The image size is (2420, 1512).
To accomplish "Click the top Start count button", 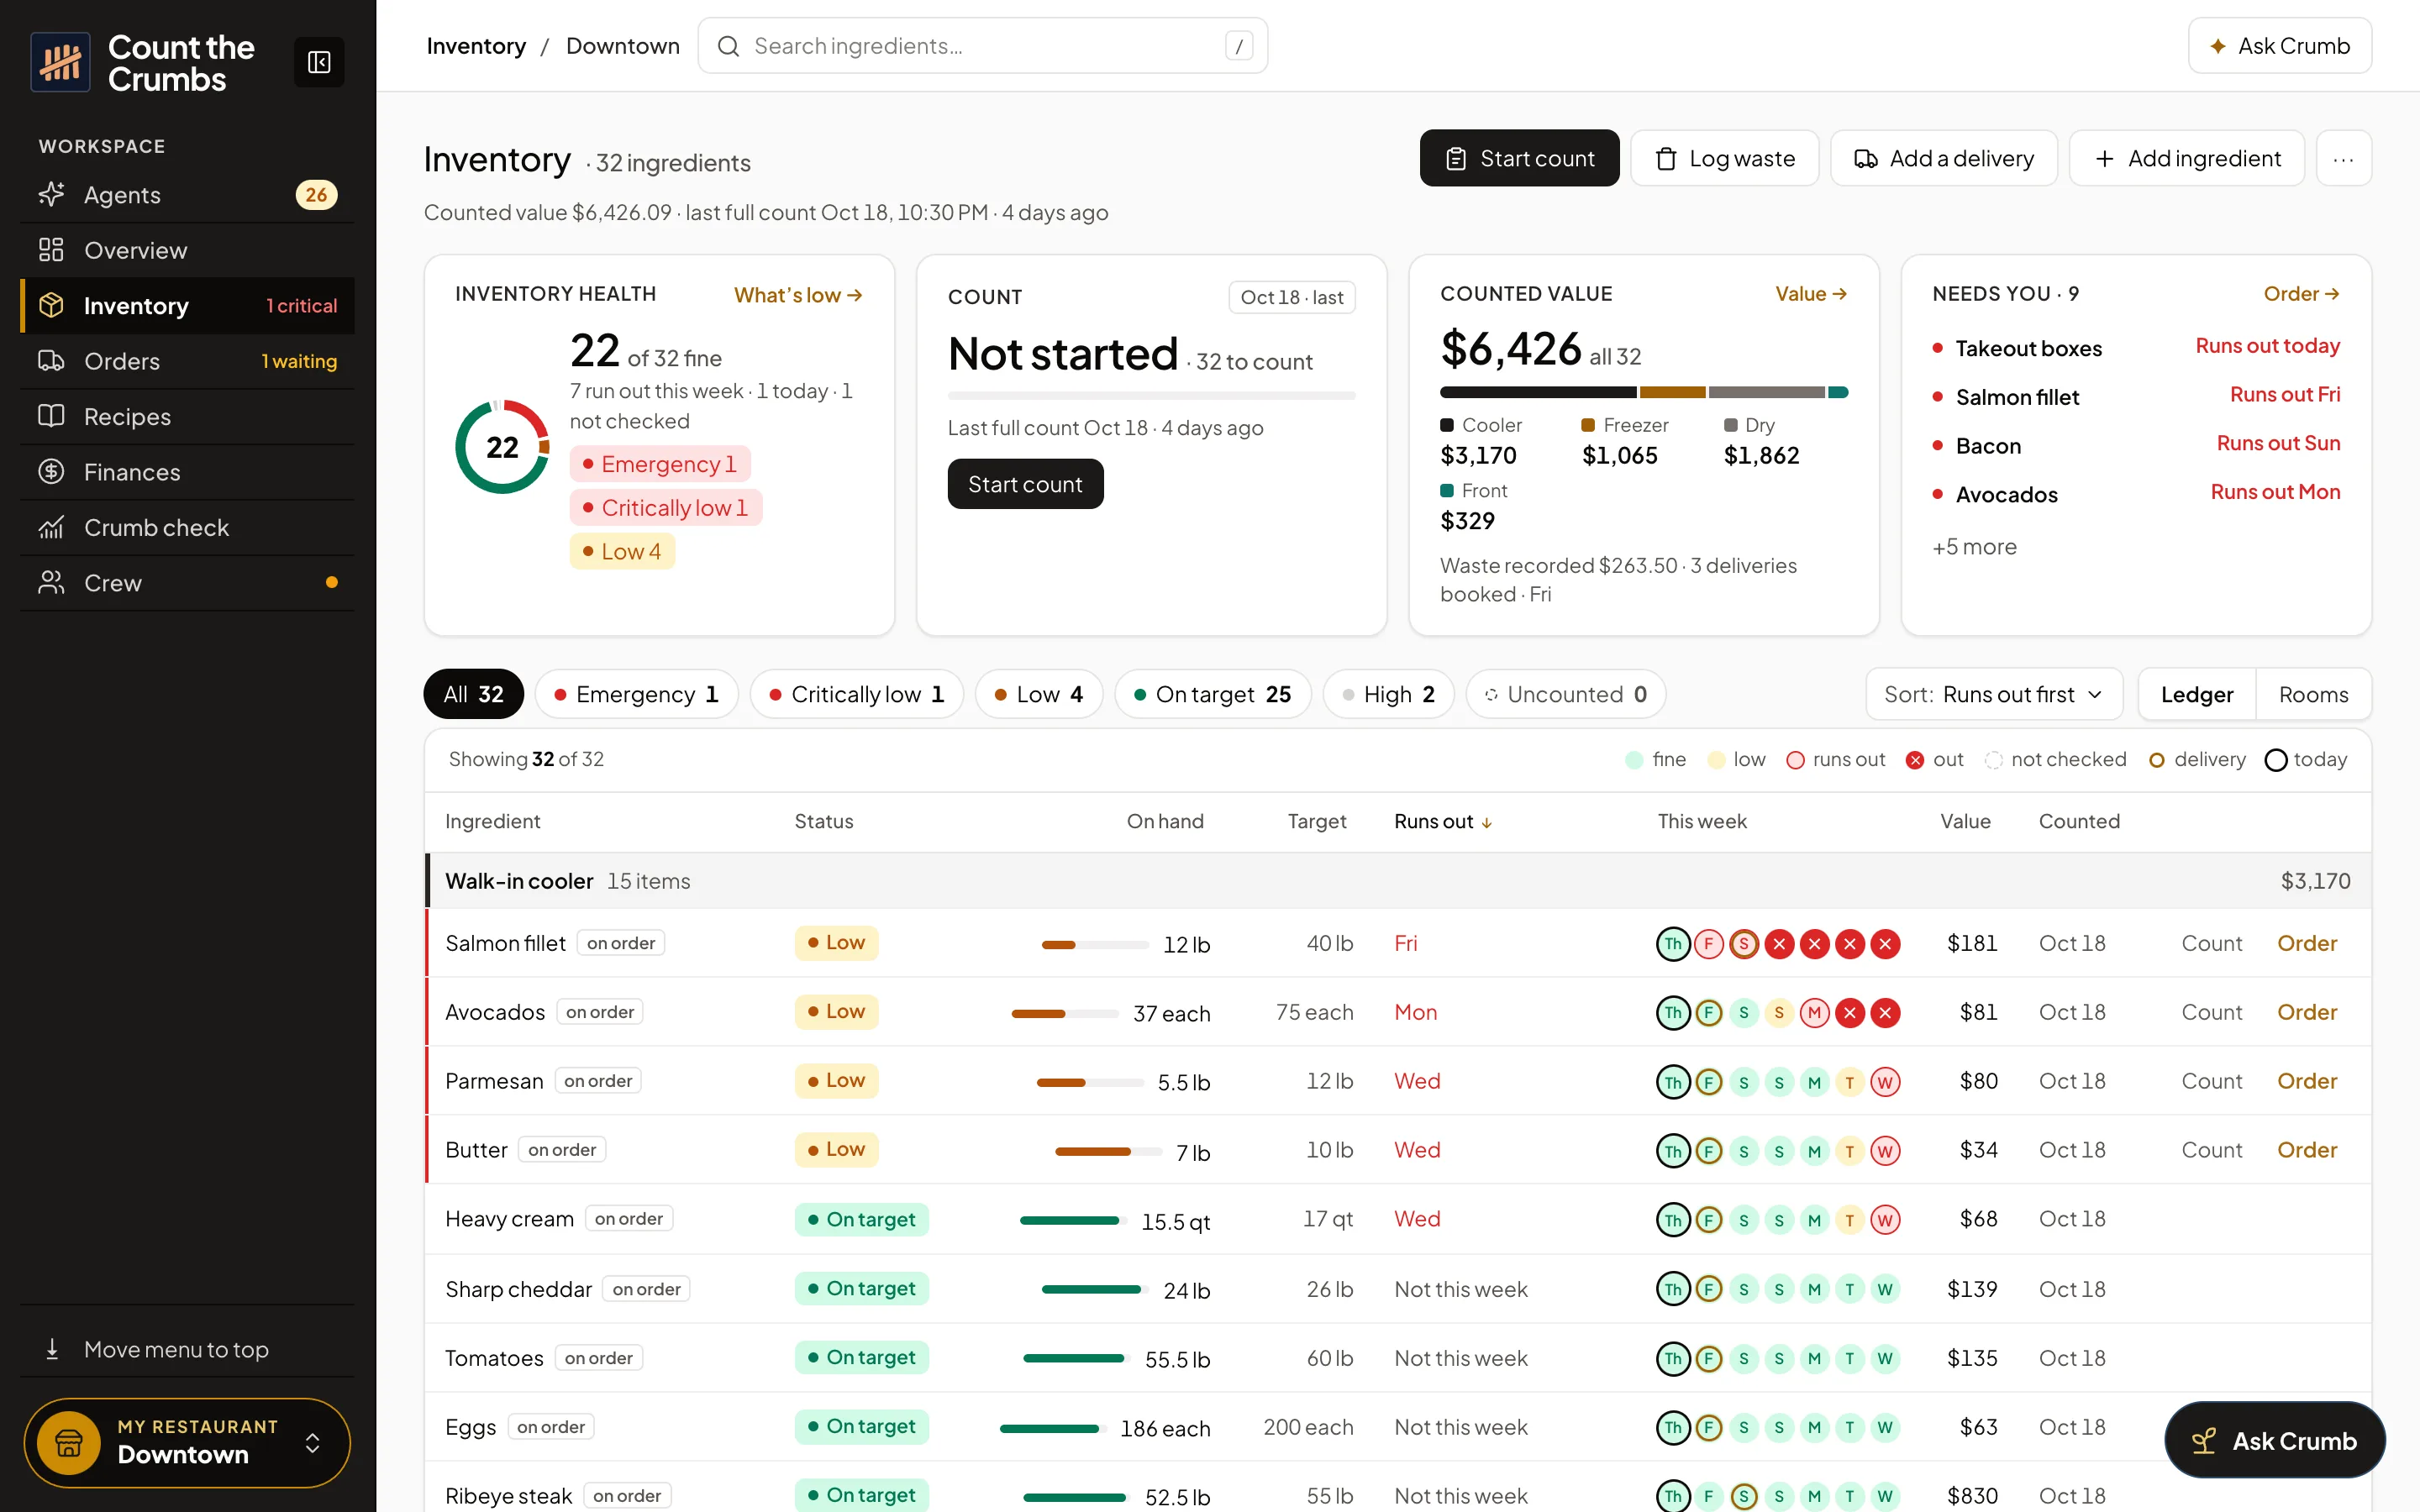I will pos(1519,158).
